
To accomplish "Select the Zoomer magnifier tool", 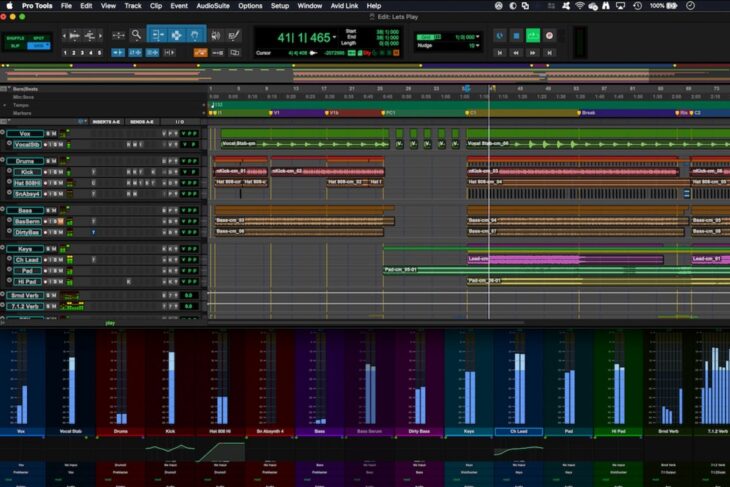I will [x=135, y=35].
